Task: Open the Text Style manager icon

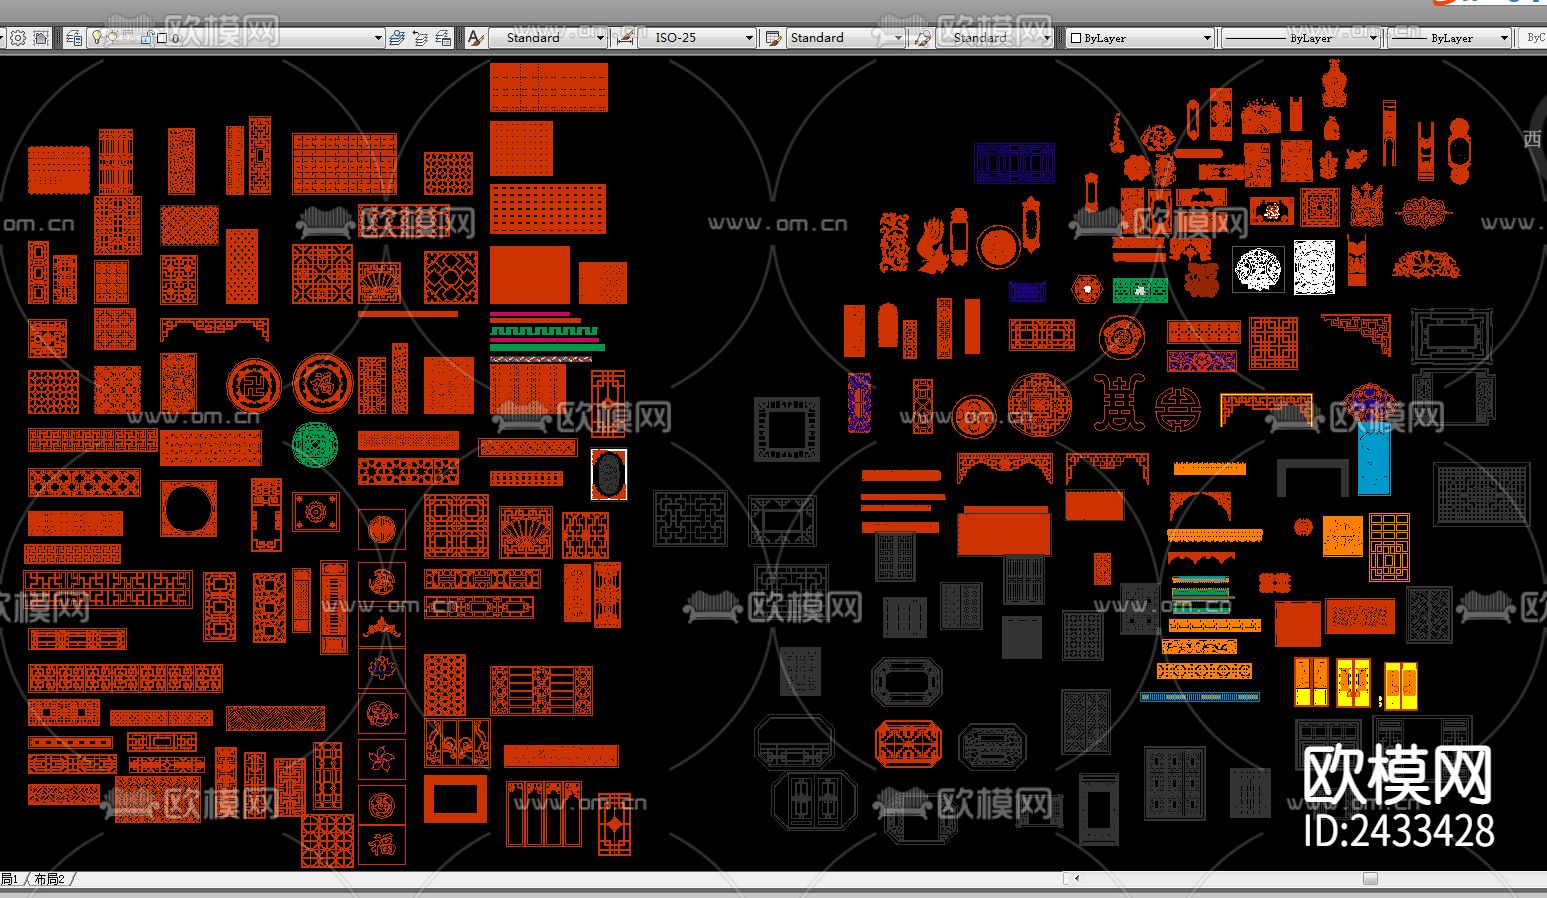Action: pyautogui.click(x=476, y=38)
